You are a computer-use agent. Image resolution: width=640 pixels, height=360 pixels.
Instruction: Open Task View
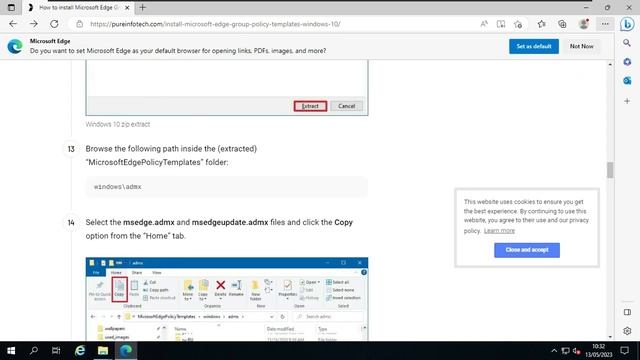click(x=56, y=351)
